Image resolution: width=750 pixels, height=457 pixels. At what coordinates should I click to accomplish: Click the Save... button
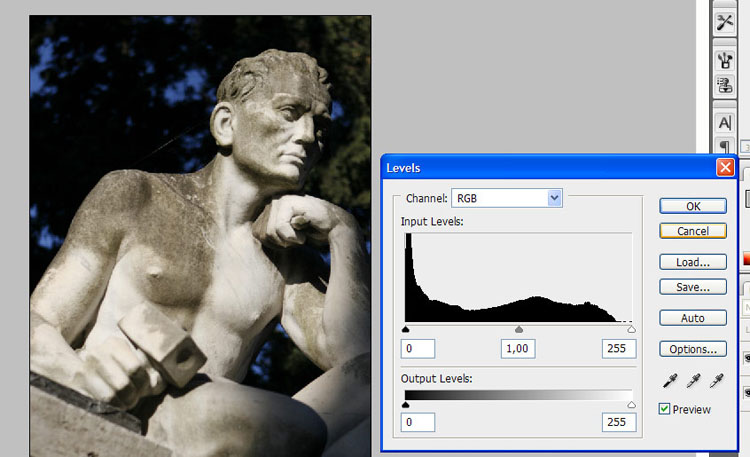pyautogui.click(x=693, y=287)
